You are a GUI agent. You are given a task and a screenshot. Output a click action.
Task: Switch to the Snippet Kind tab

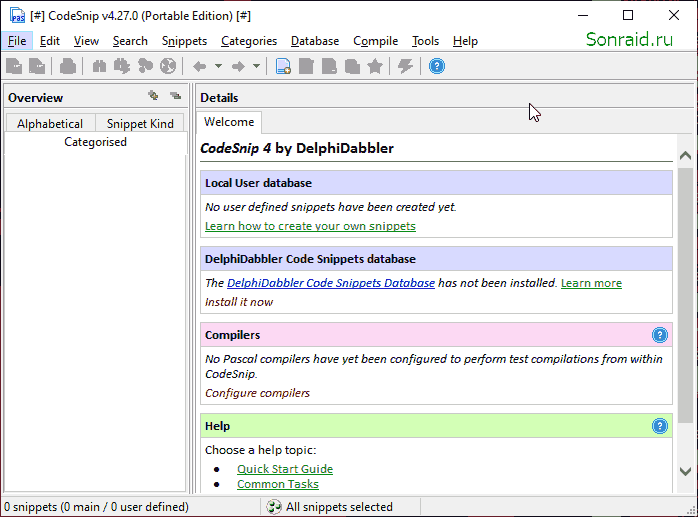click(140, 124)
